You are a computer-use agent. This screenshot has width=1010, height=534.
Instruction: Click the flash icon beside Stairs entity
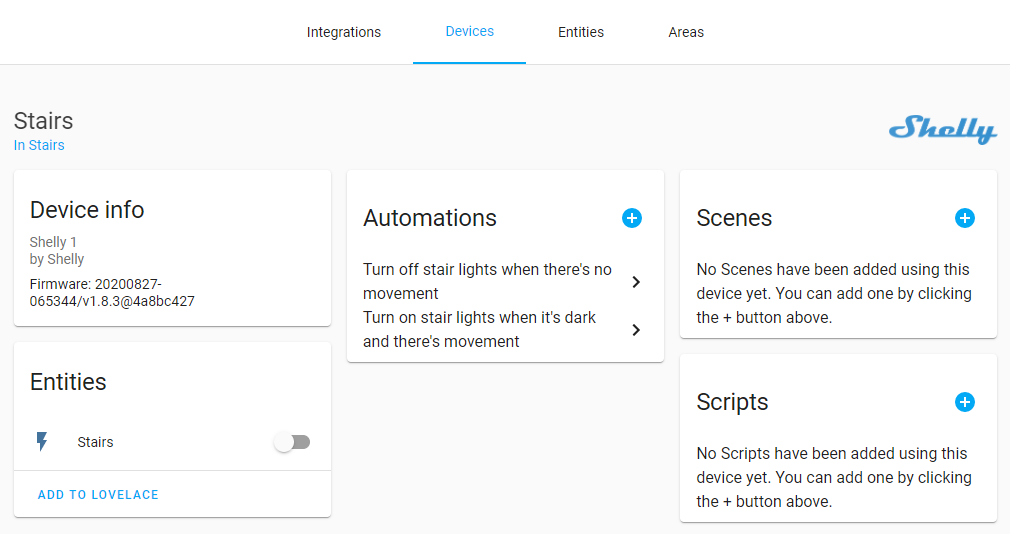click(42, 442)
